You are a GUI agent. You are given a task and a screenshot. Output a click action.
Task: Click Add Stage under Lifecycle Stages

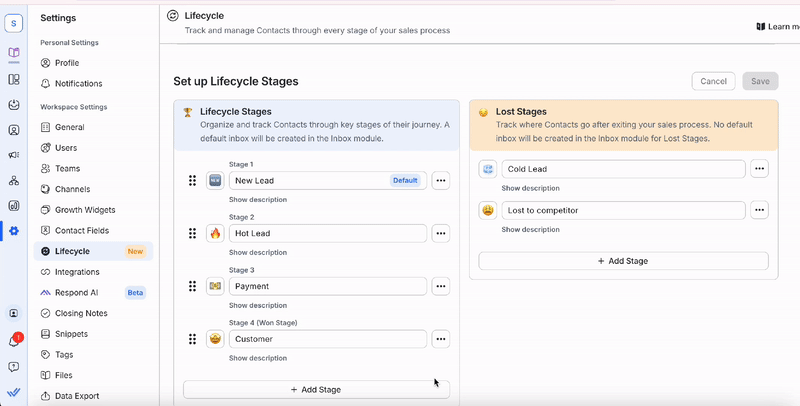click(316, 389)
